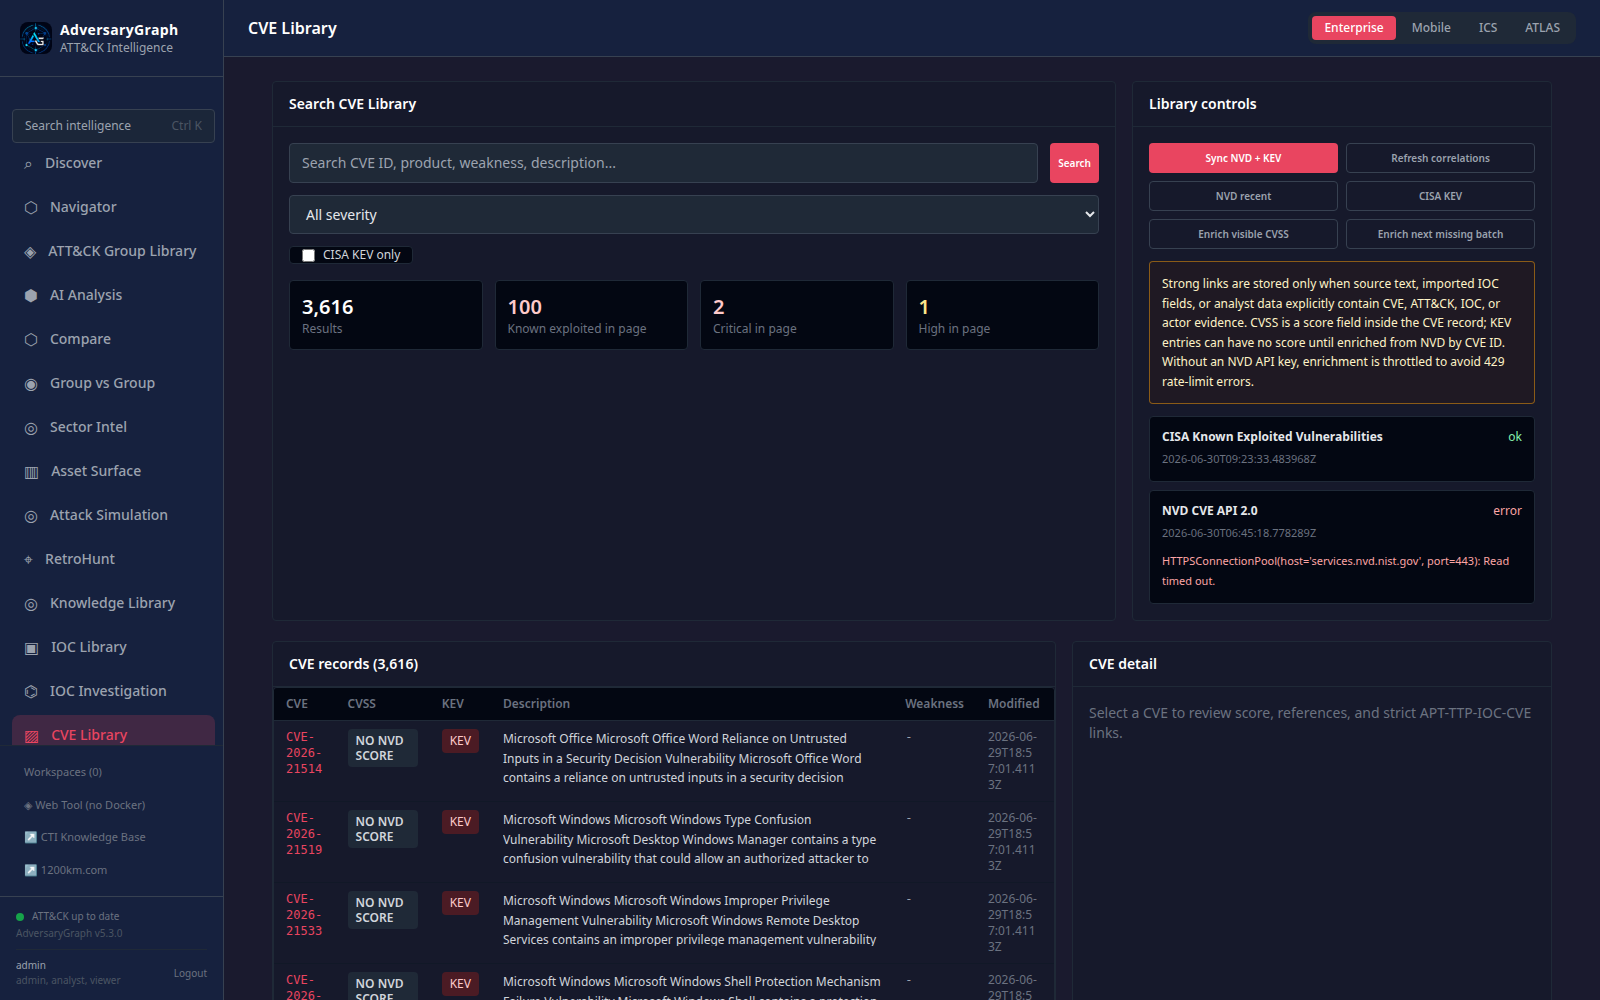Click the CTI Knowledge Base link icon
The width and height of the screenshot is (1600, 1000).
coord(30,838)
